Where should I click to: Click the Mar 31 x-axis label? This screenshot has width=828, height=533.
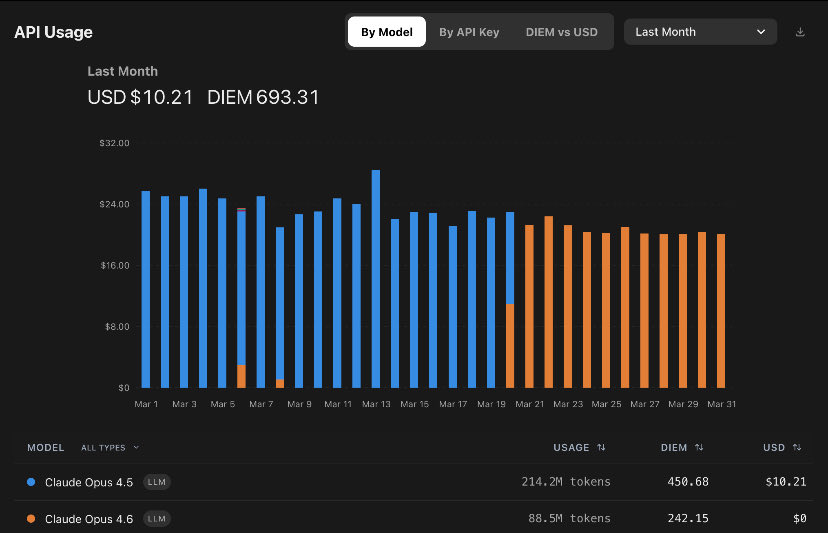721,404
